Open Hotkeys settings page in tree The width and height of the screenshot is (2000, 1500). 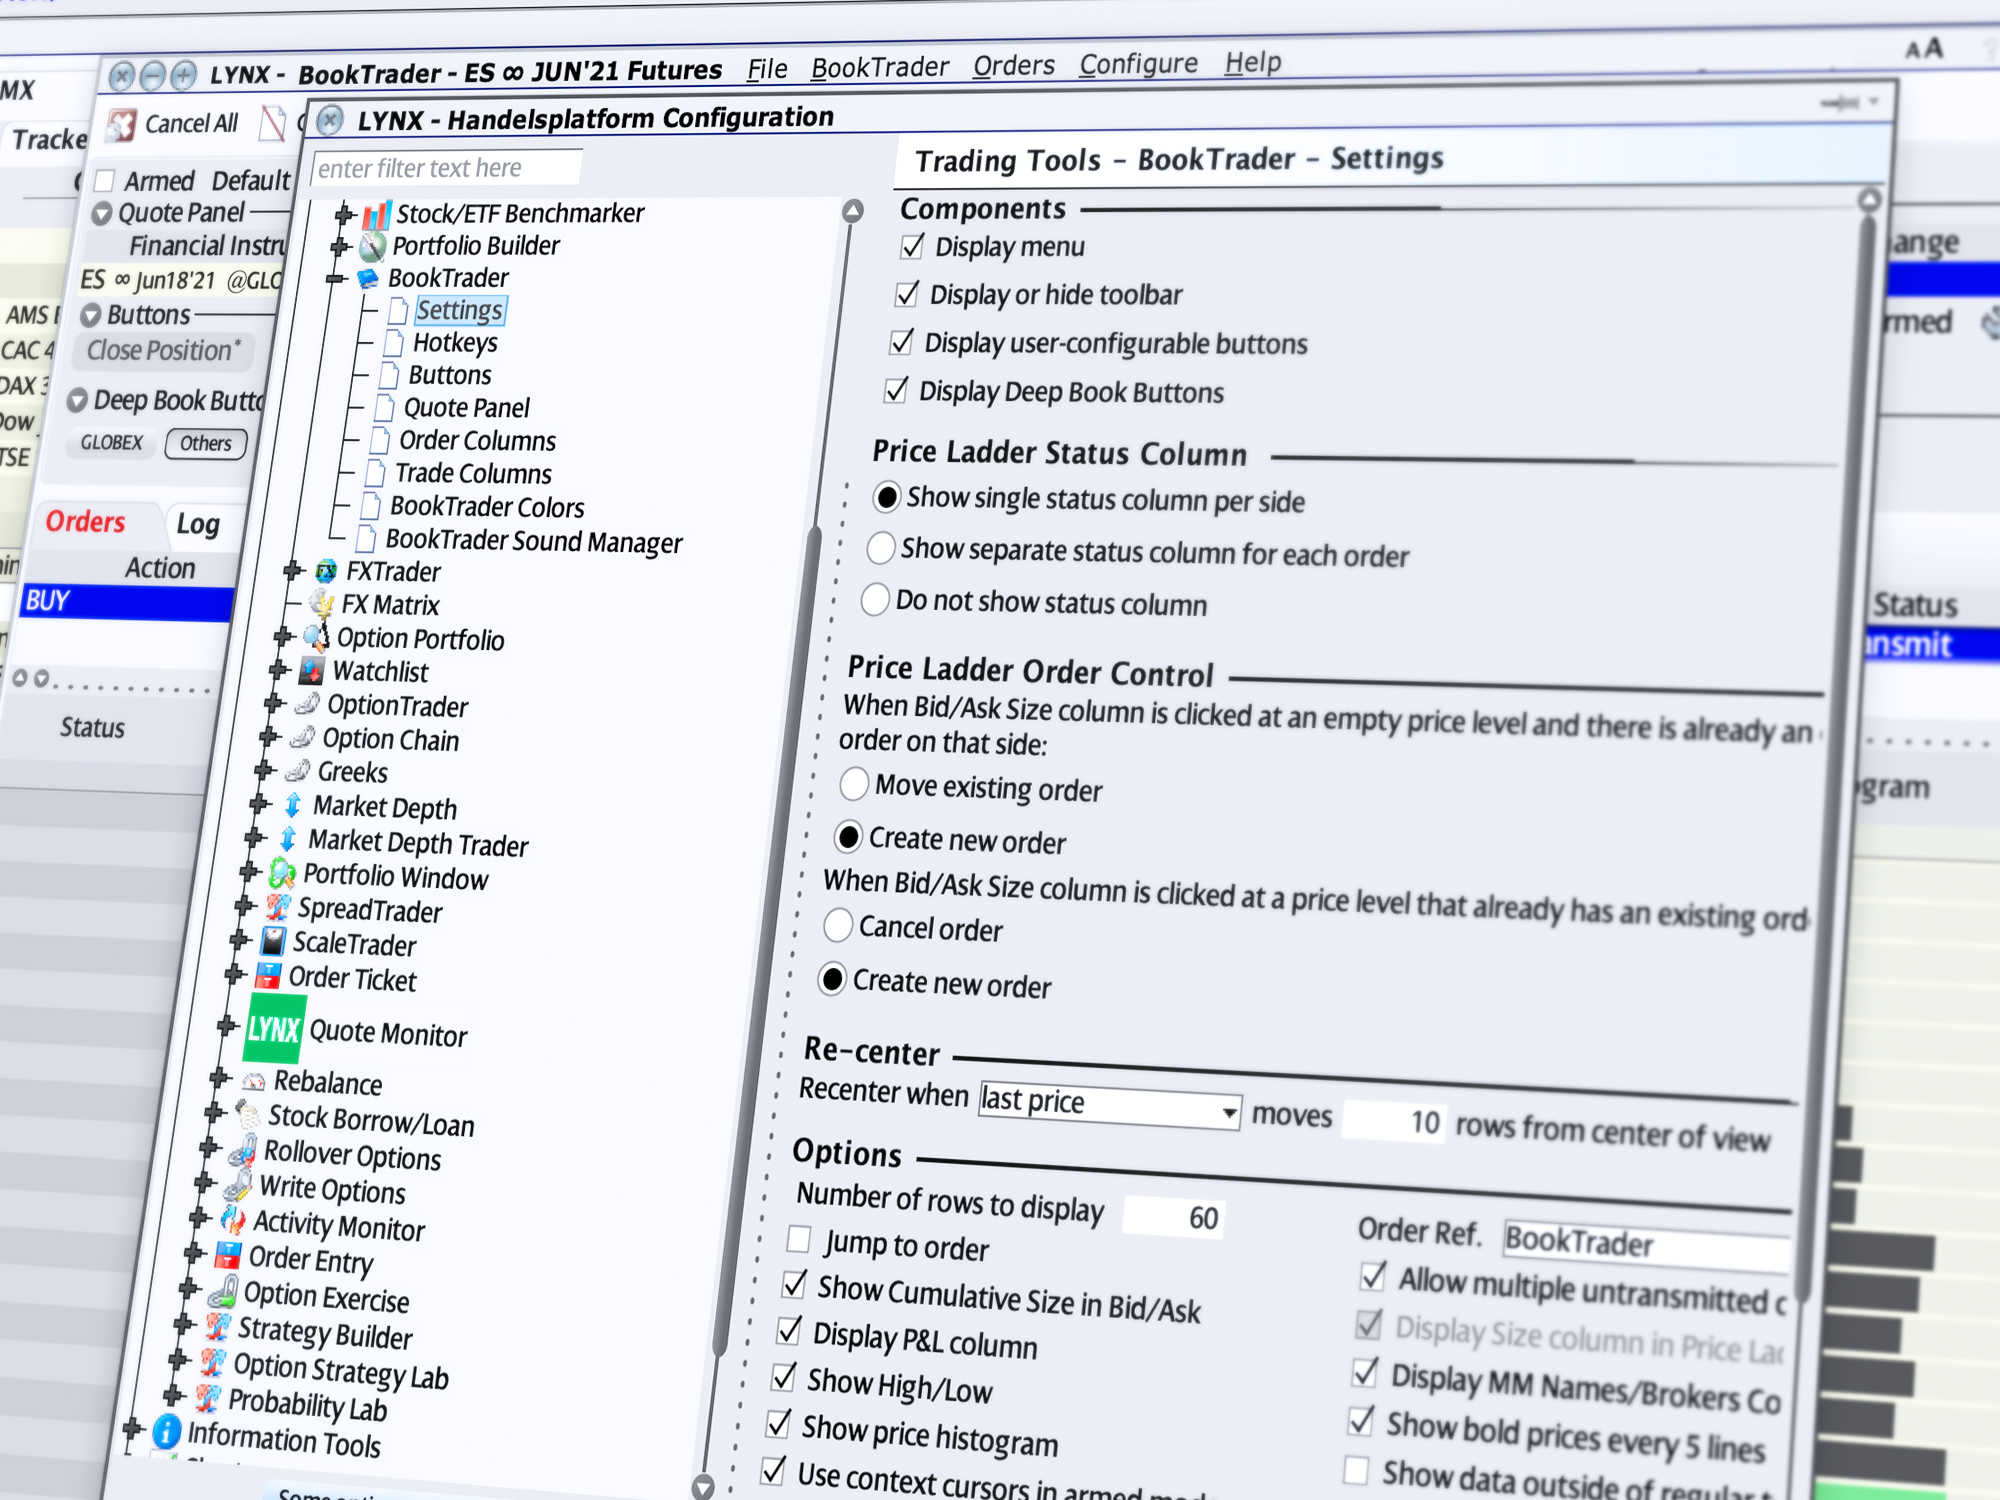pos(455,342)
